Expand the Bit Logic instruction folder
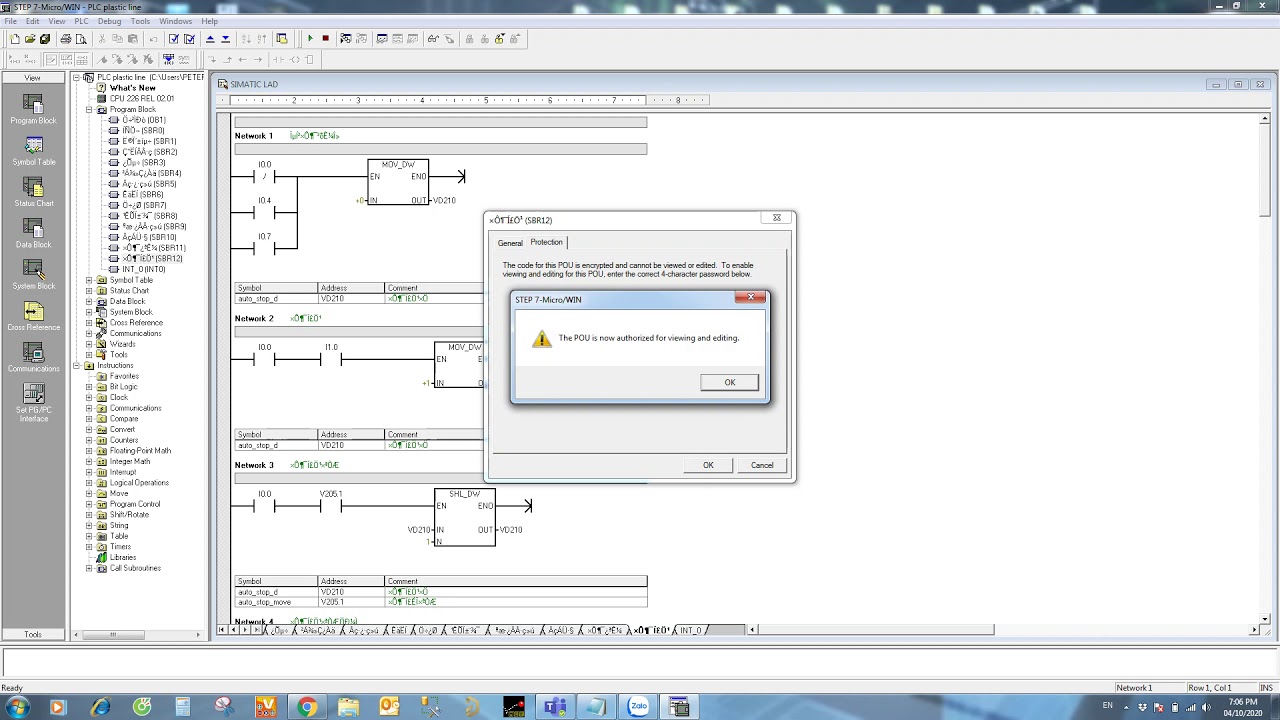 point(89,387)
